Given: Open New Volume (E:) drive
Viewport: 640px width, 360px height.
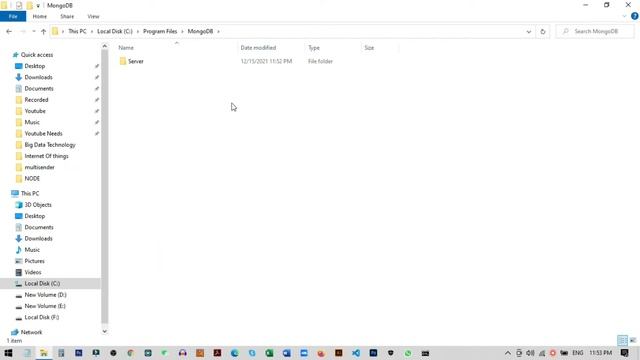Looking at the screenshot, I should pos(45,306).
